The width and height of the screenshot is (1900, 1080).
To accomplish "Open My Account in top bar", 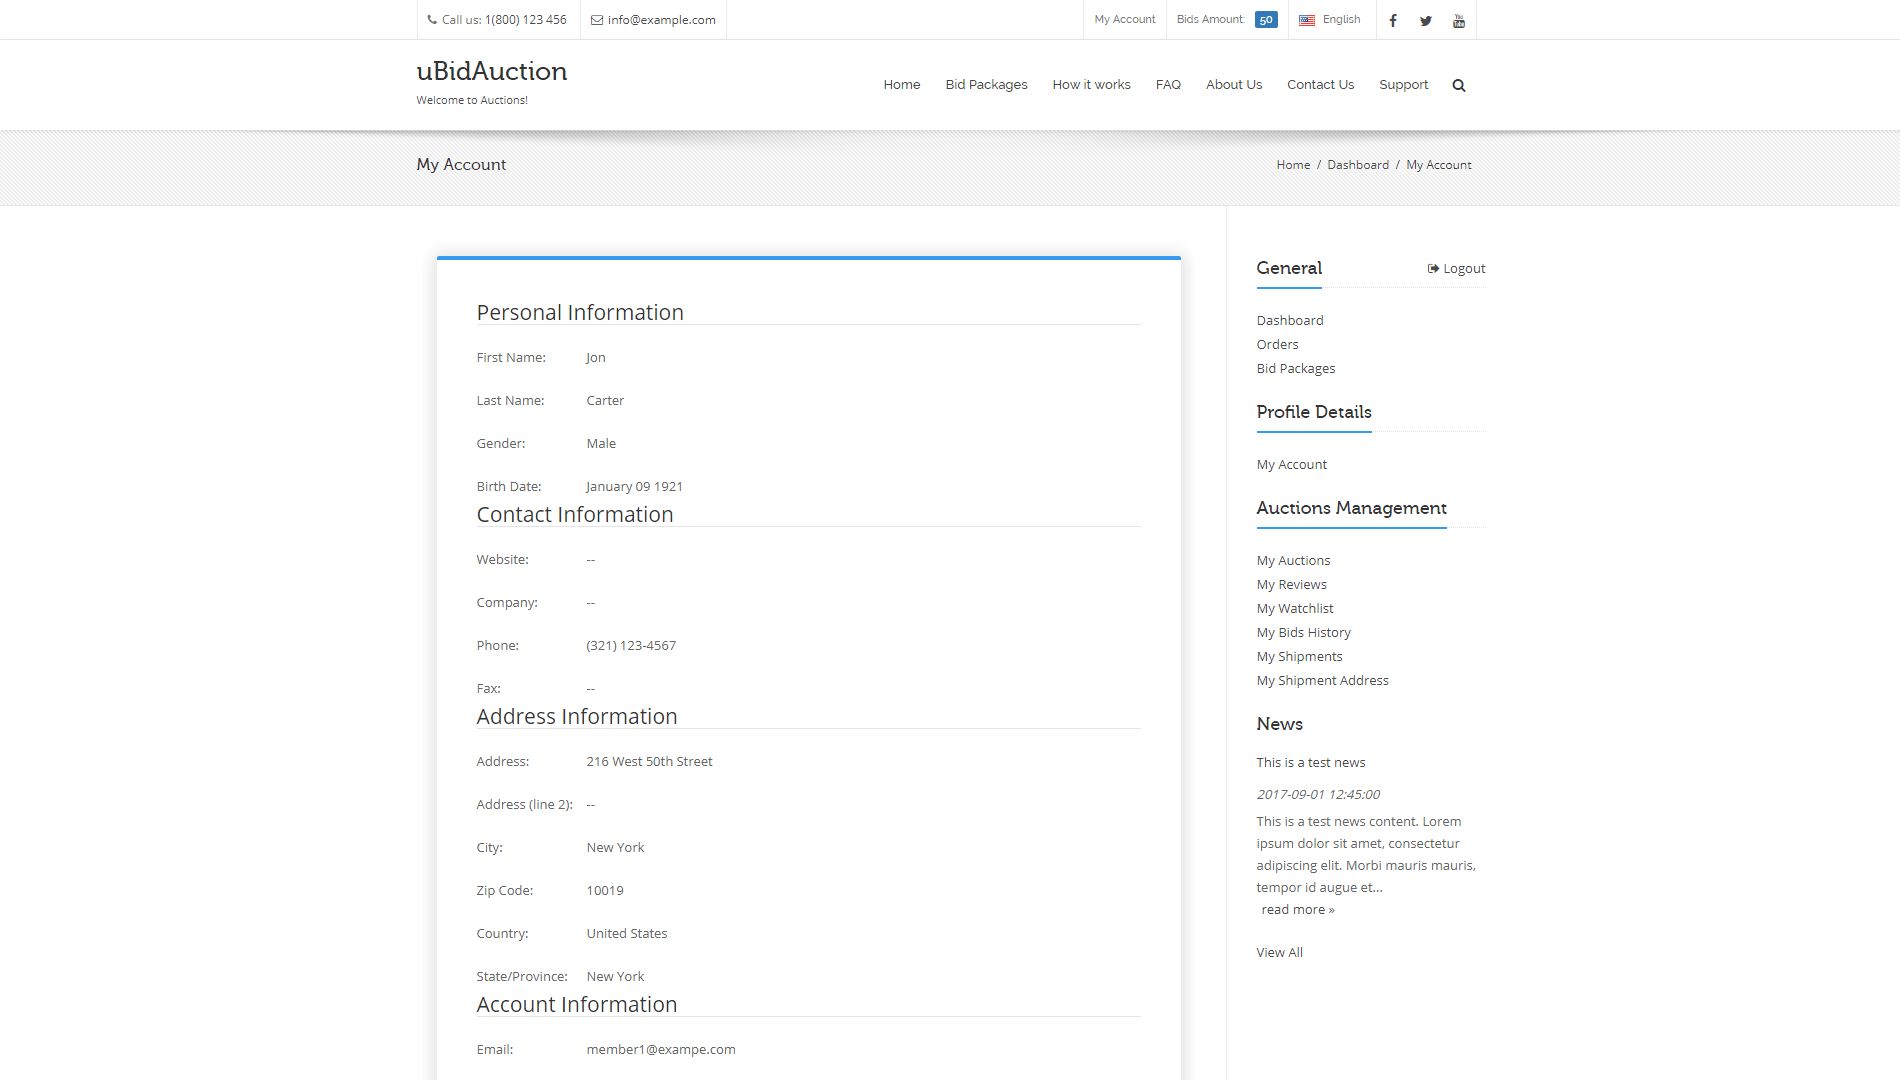I will [1124, 19].
